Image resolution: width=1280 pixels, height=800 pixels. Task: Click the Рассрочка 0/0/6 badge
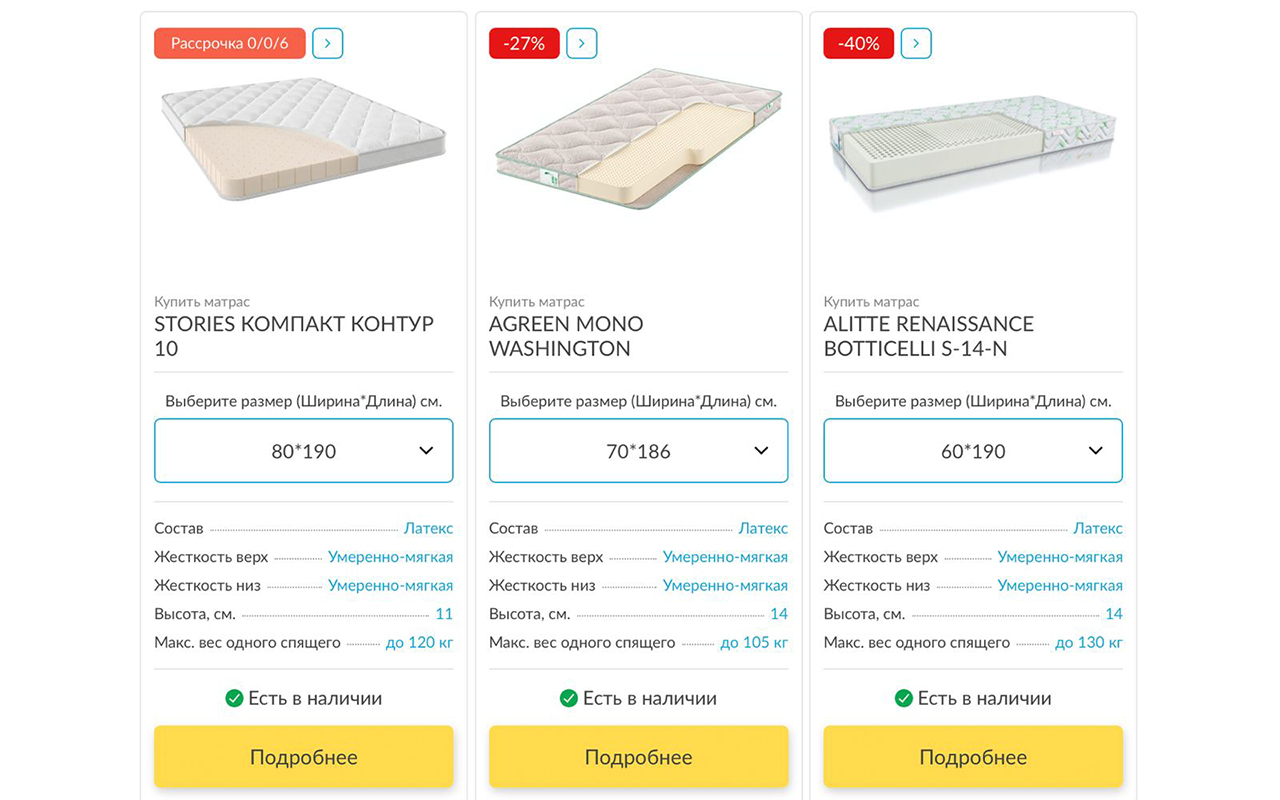point(229,43)
